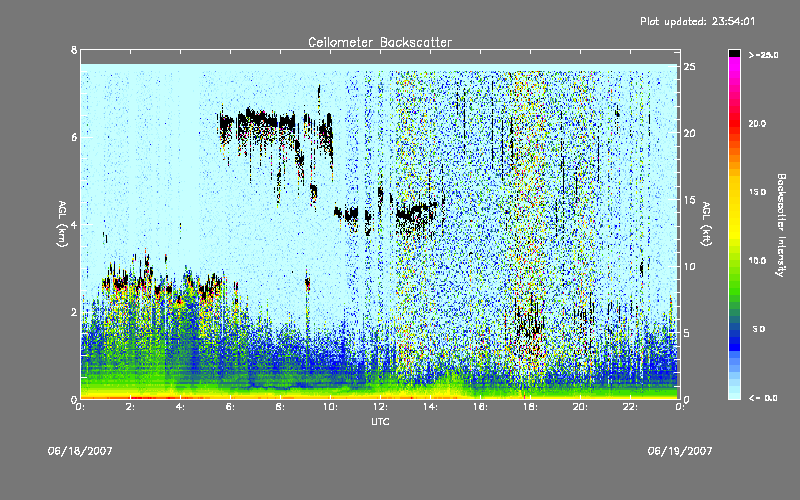Click the "8" km tick label
800x500 pixels.
74,51
